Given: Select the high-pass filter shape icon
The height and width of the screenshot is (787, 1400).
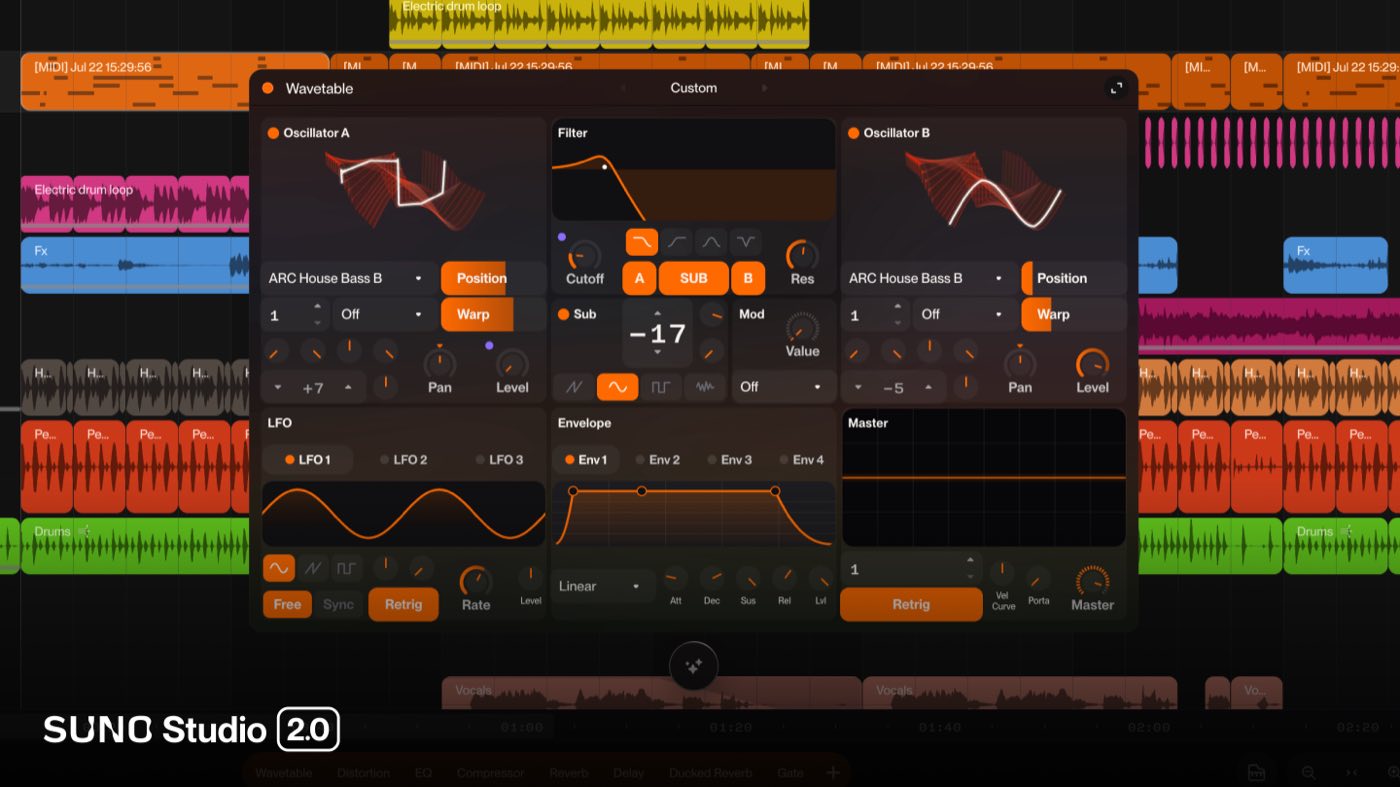Looking at the screenshot, I should tap(676, 242).
